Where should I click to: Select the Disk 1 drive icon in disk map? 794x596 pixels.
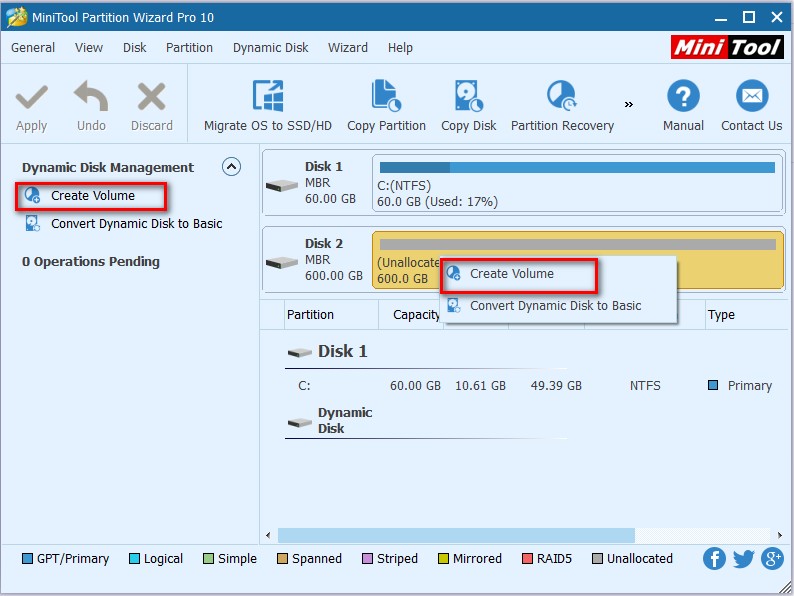pos(281,185)
